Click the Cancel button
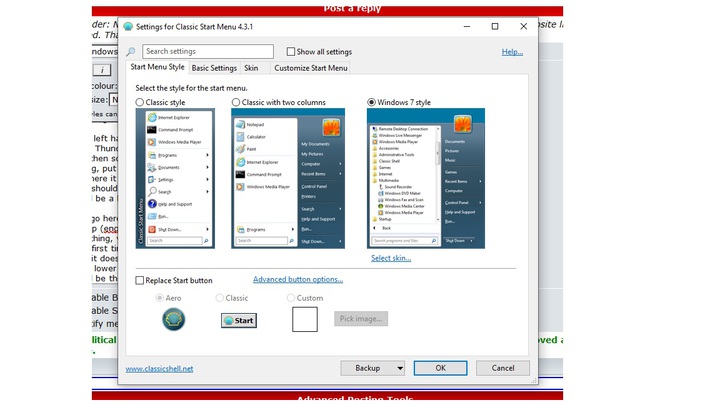This screenshot has width=720, height=405. (503, 368)
